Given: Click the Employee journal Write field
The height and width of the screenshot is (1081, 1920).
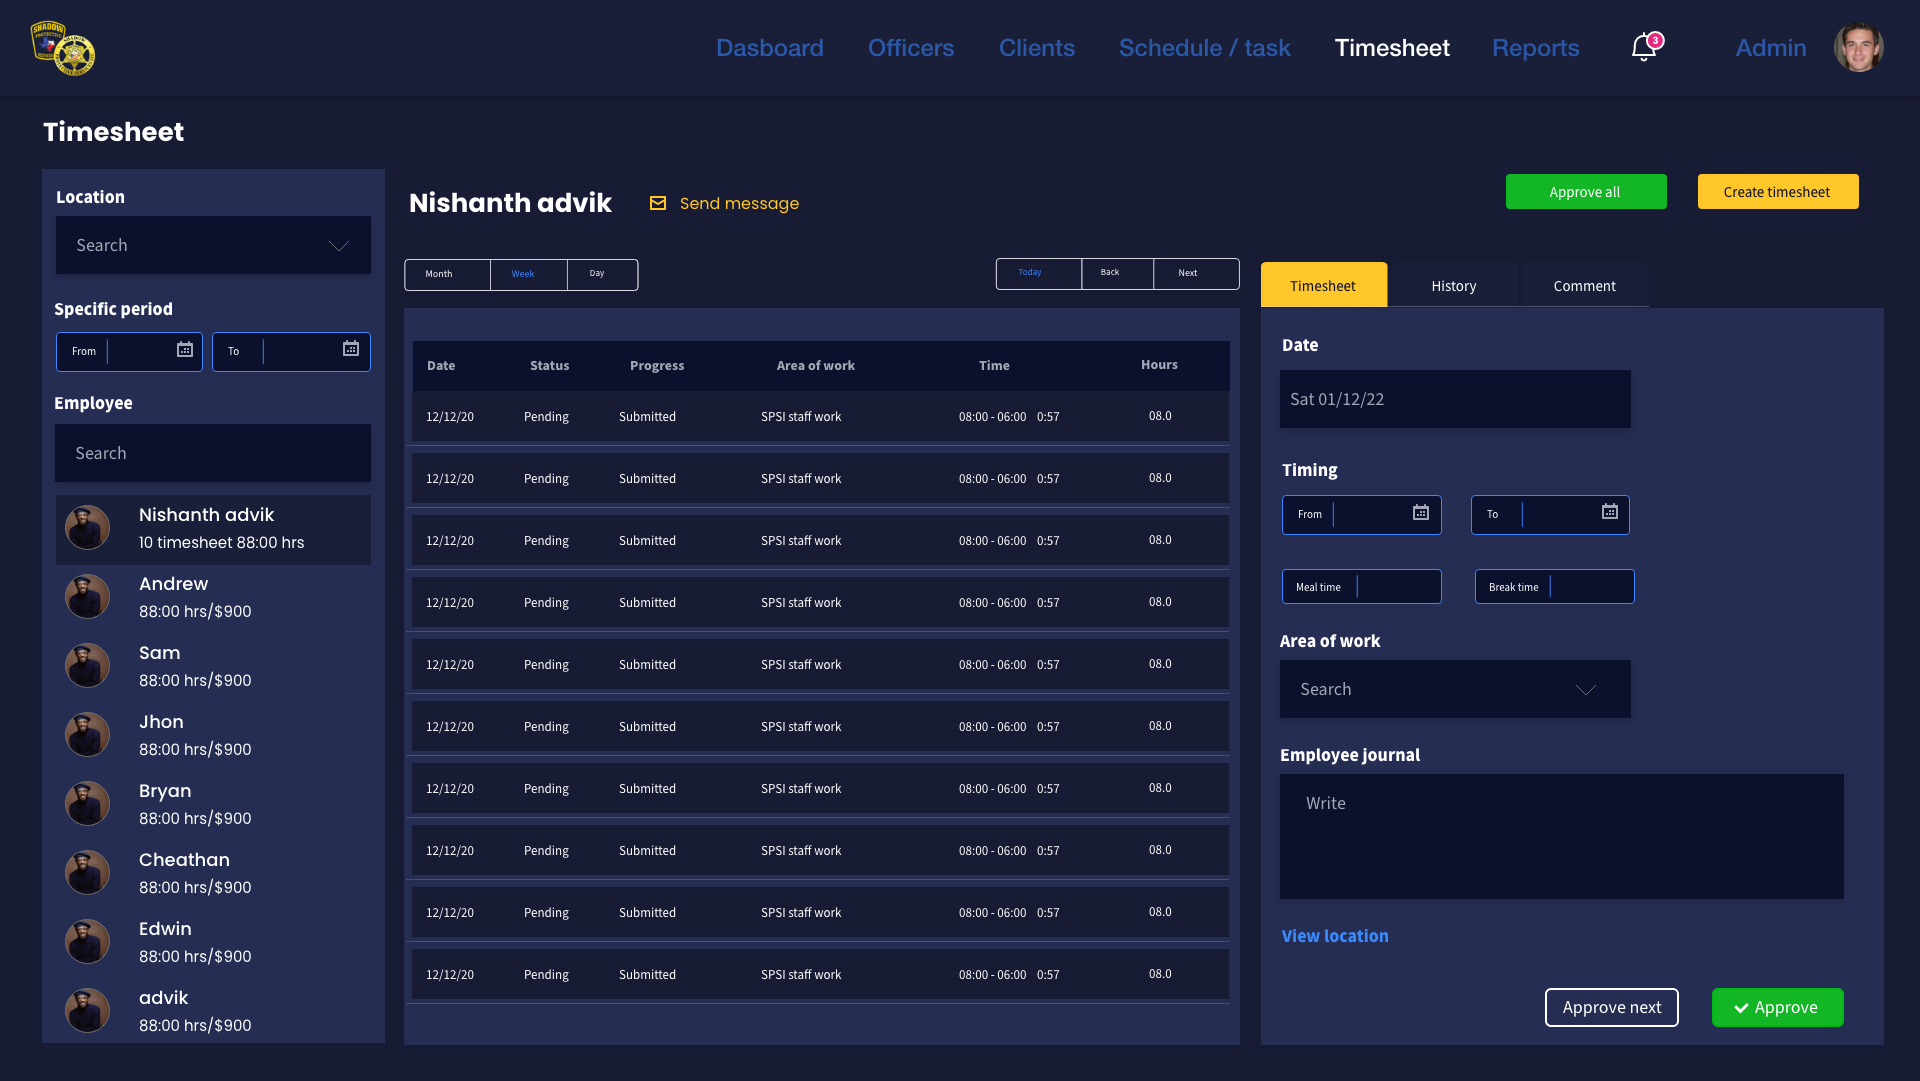Looking at the screenshot, I should 1560,836.
